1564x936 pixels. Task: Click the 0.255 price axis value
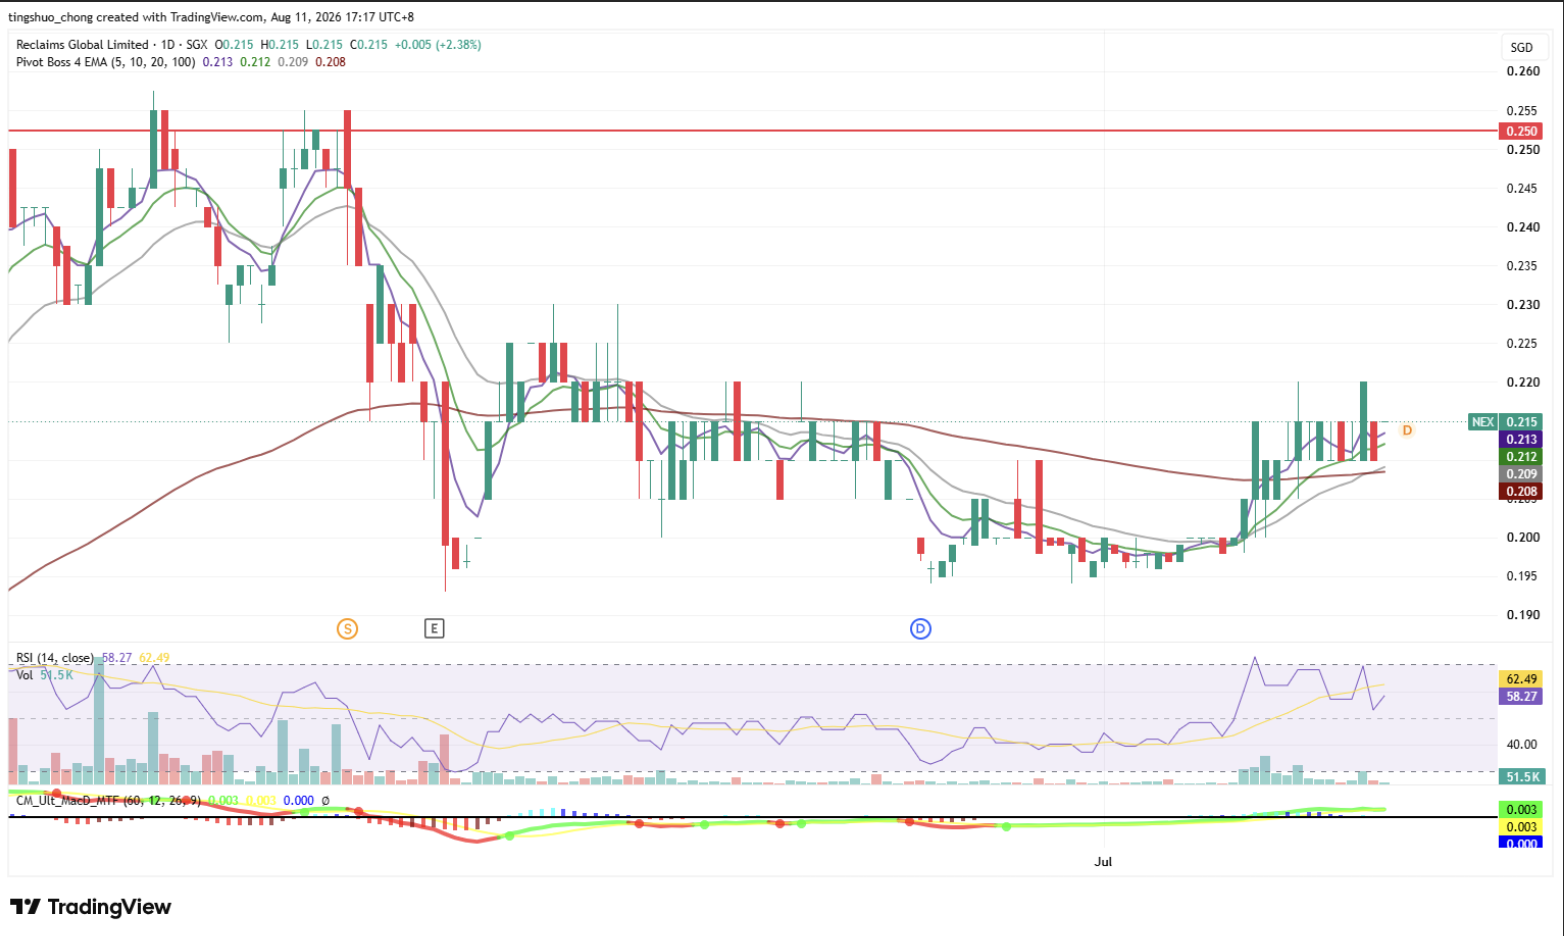1523,111
